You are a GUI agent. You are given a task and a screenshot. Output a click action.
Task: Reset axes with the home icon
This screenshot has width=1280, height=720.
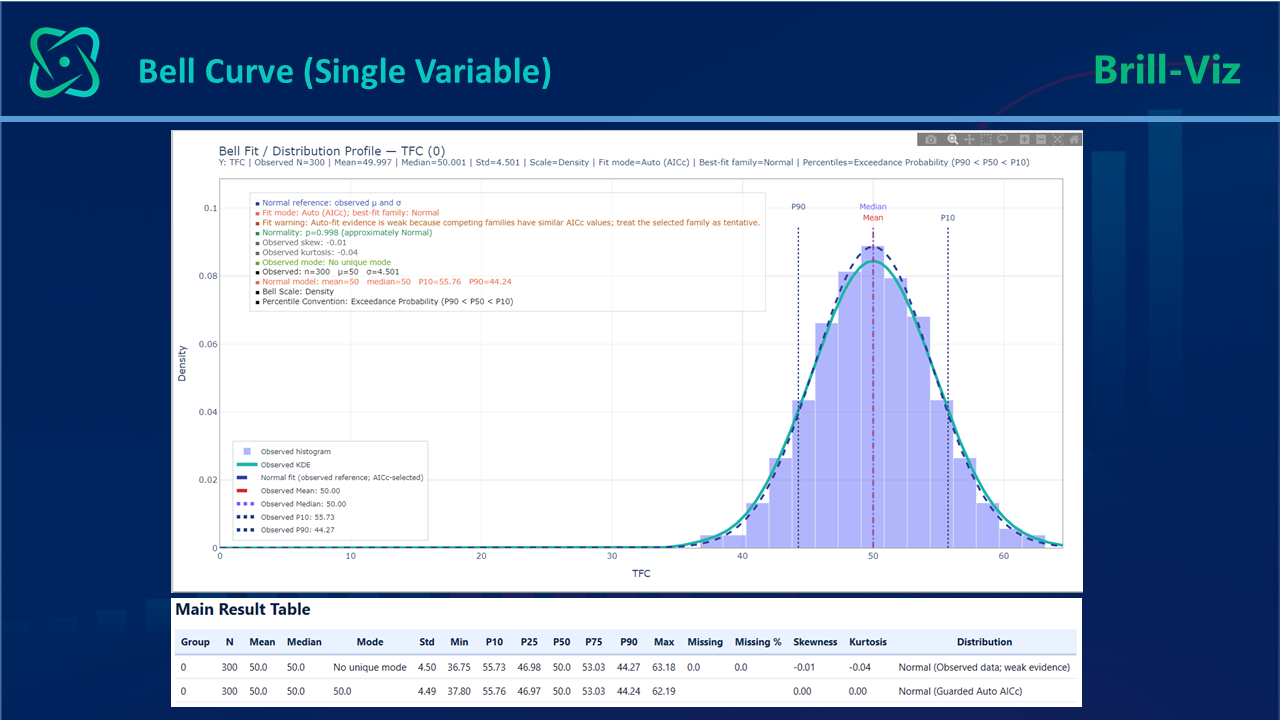(1074, 140)
